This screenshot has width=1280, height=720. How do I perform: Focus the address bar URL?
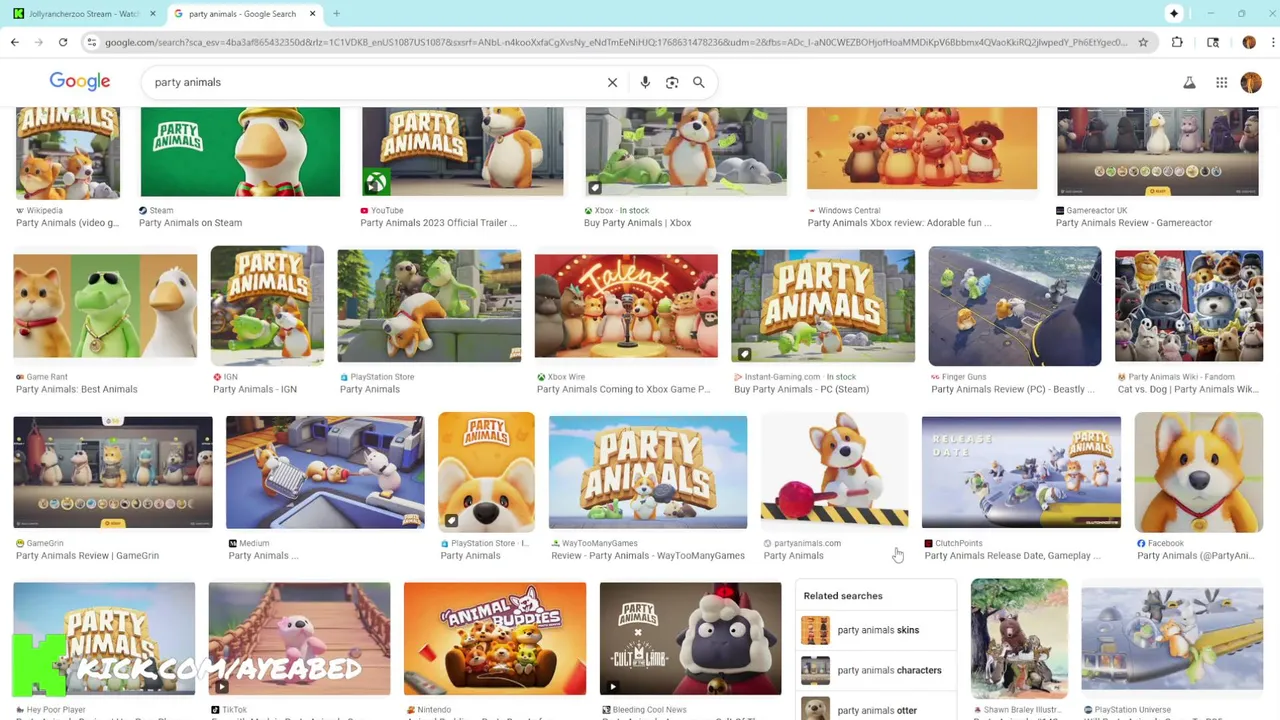615,42
